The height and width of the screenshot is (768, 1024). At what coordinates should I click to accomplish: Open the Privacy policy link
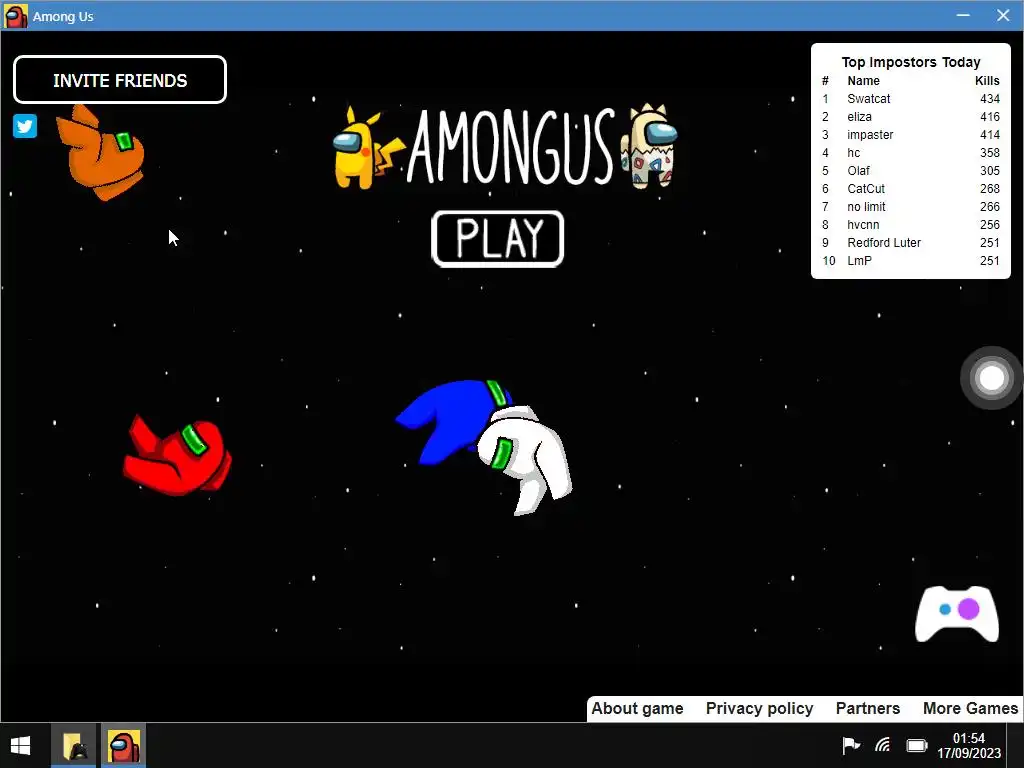(x=760, y=709)
